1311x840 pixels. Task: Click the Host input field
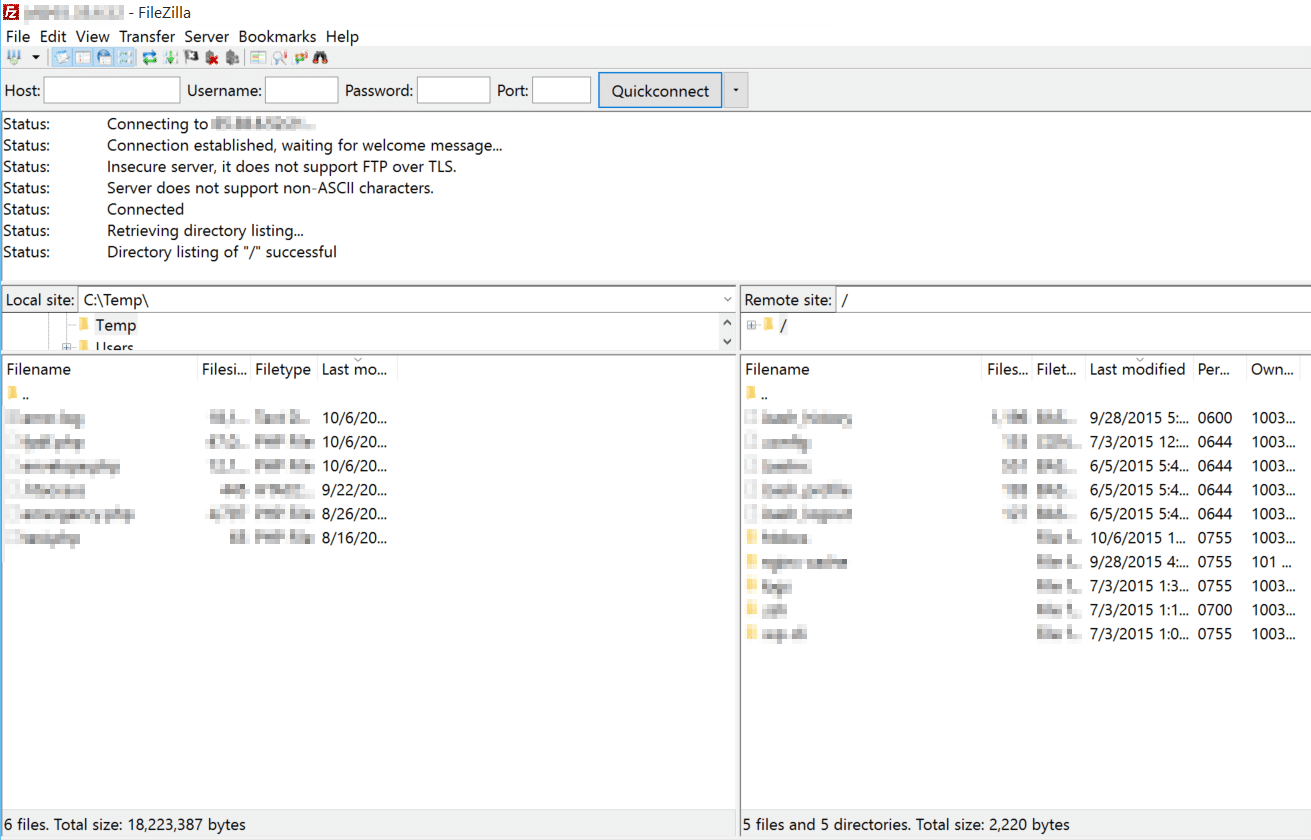(x=112, y=91)
